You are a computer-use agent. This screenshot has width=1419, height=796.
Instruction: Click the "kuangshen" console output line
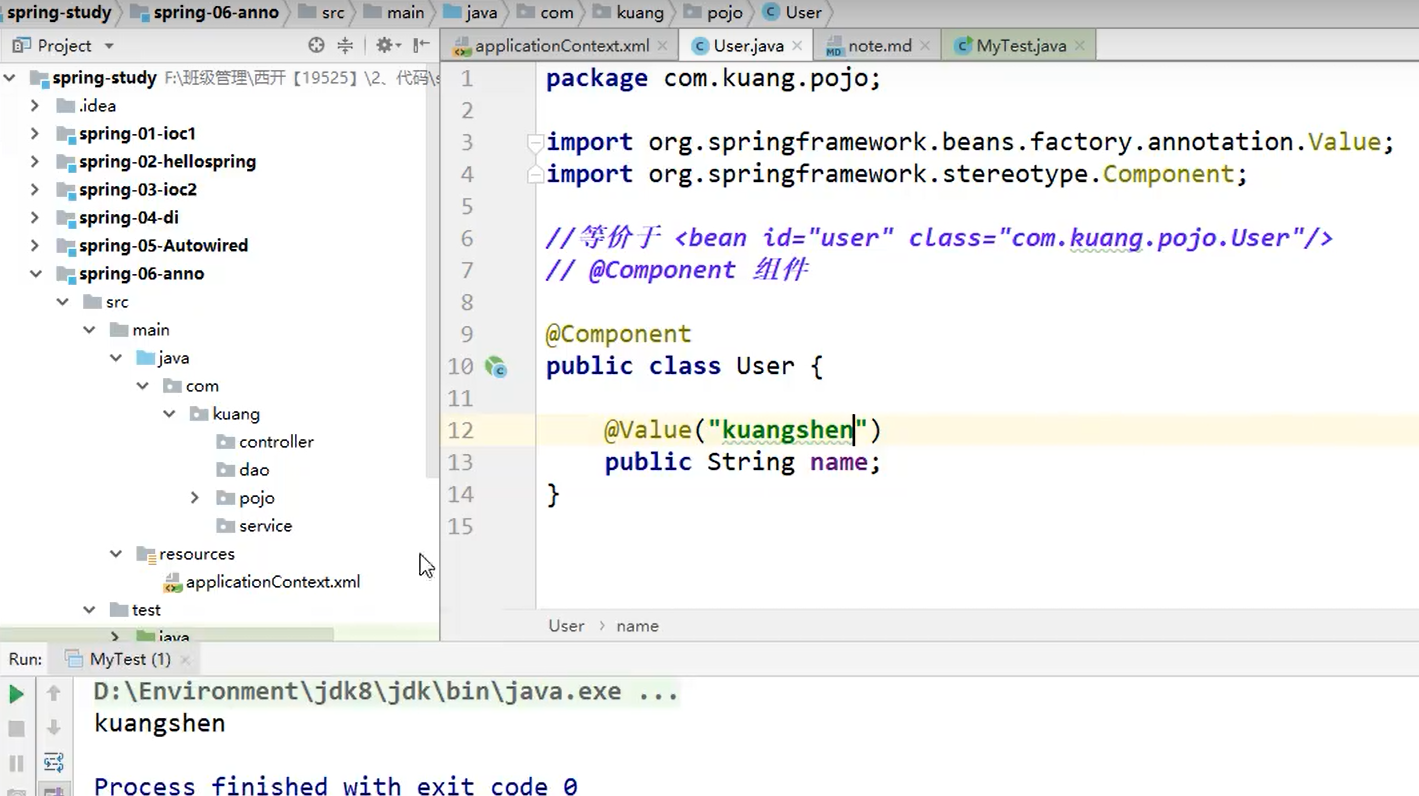coord(160,723)
